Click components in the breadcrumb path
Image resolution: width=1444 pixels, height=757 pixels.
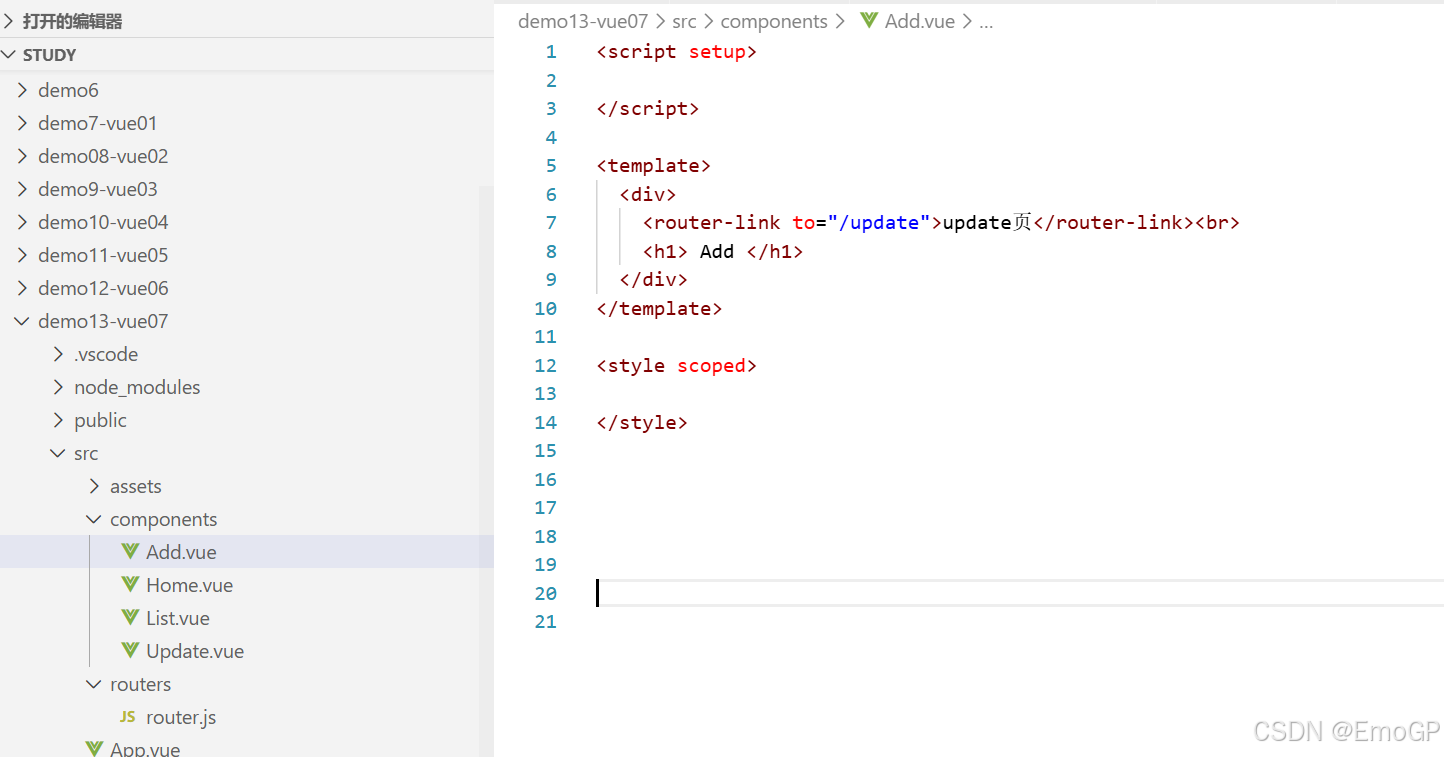point(774,21)
